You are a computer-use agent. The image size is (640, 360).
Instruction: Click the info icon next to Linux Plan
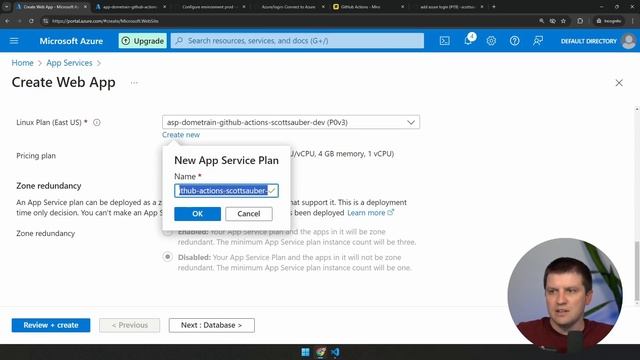[x=97, y=122]
